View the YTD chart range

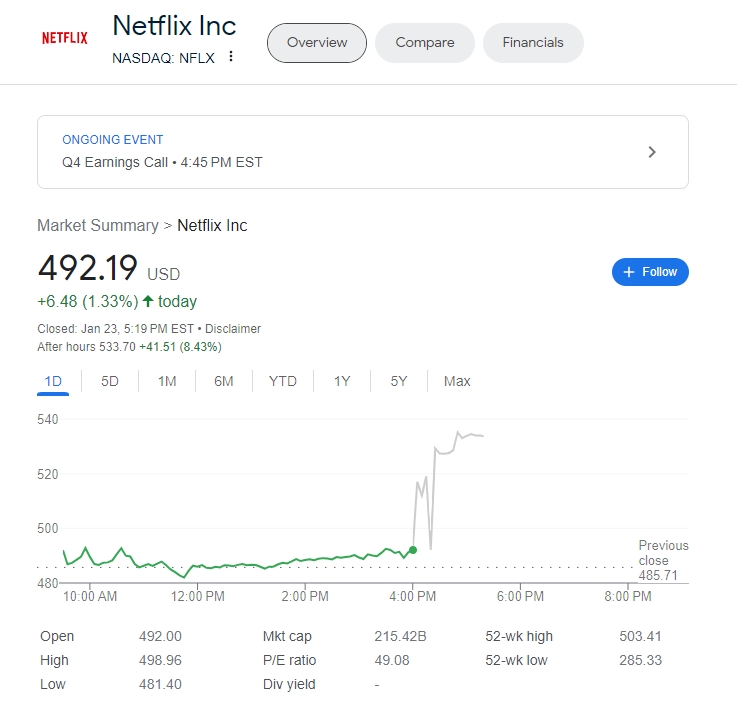[x=283, y=381]
